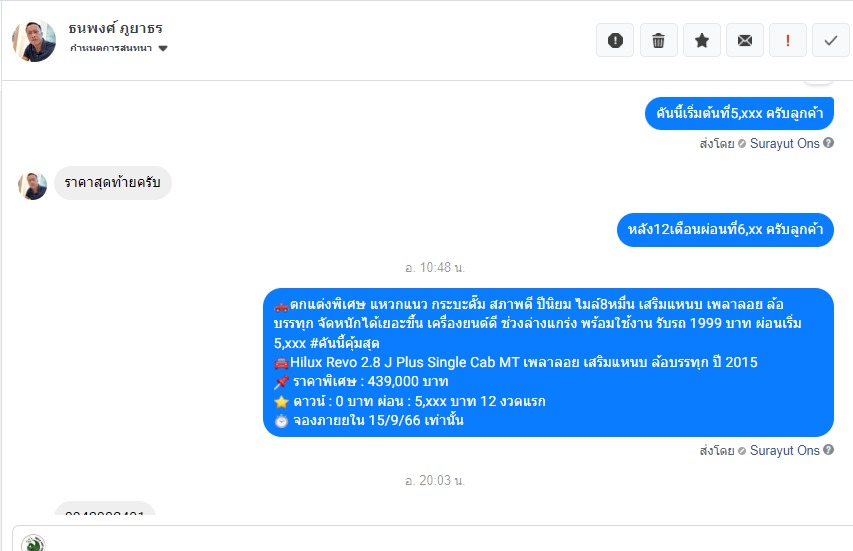Click the page avatar beside reply box
The image size is (853, 551).
(x=33, y=543)
